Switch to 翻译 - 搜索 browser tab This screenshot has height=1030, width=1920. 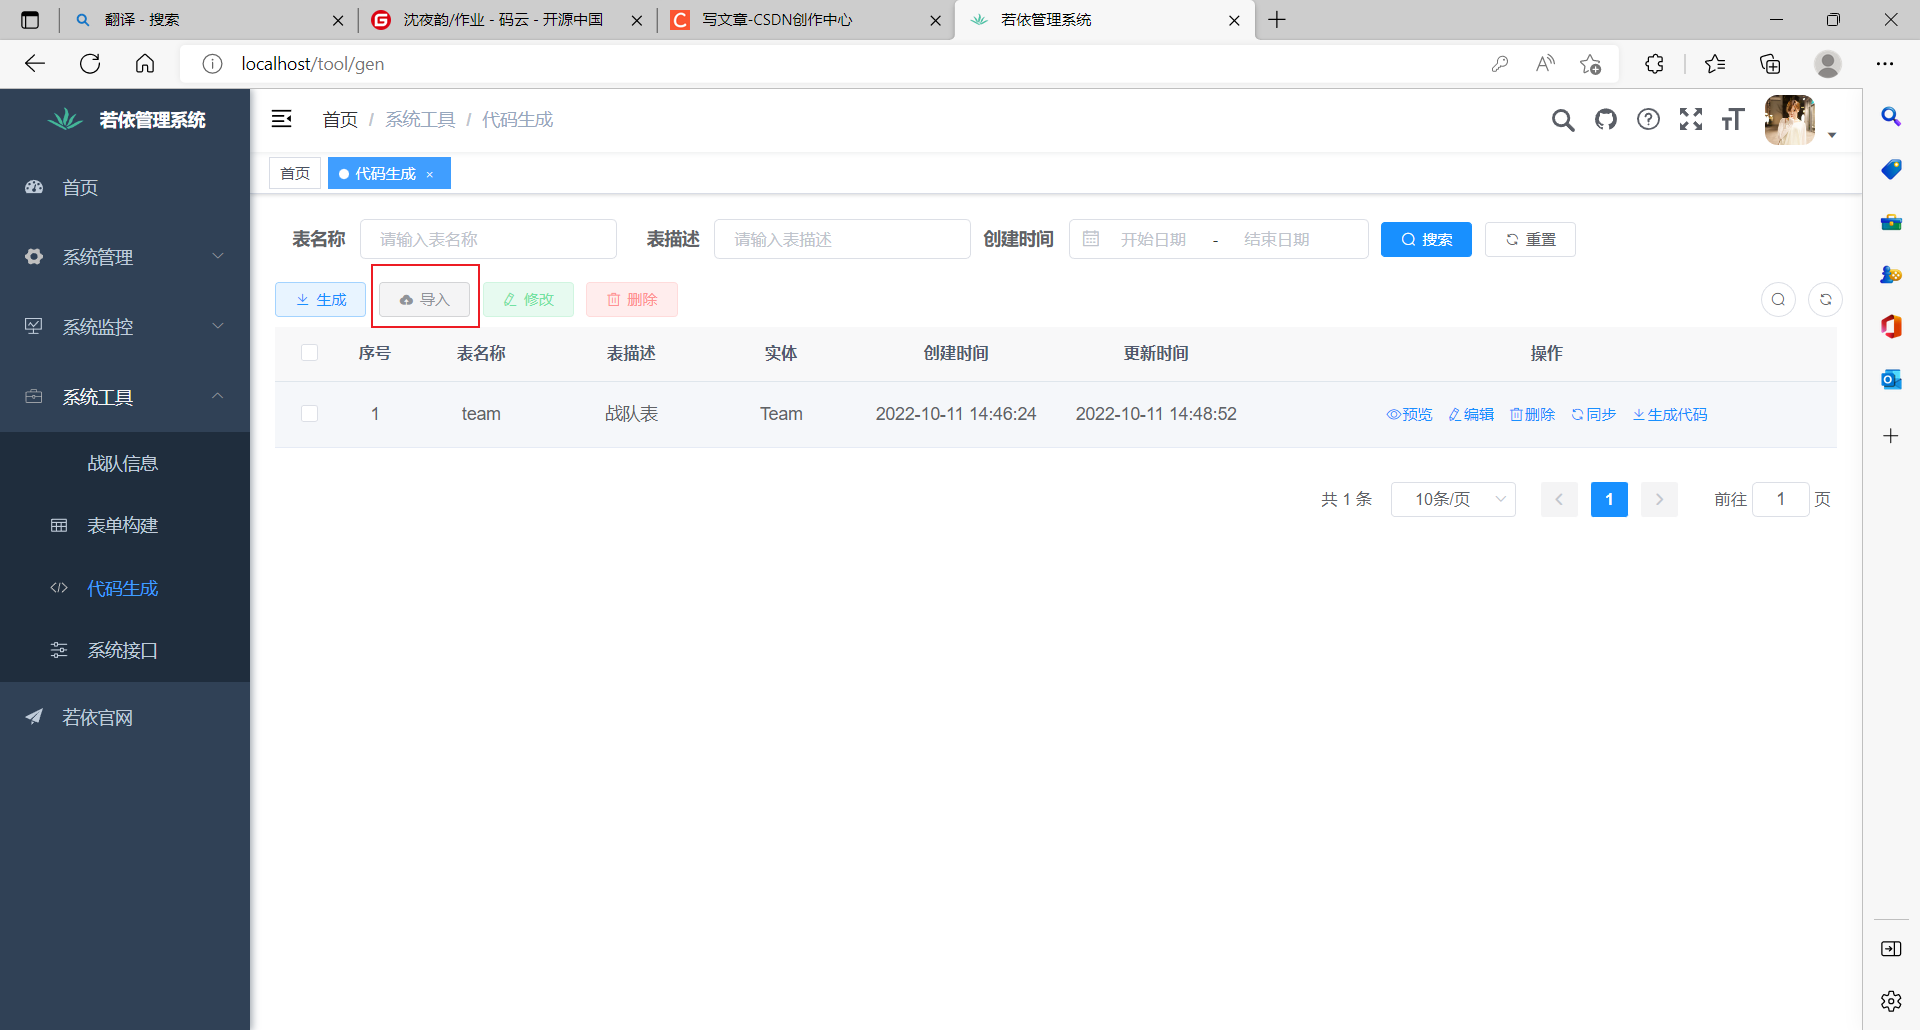tap(208, 20)
